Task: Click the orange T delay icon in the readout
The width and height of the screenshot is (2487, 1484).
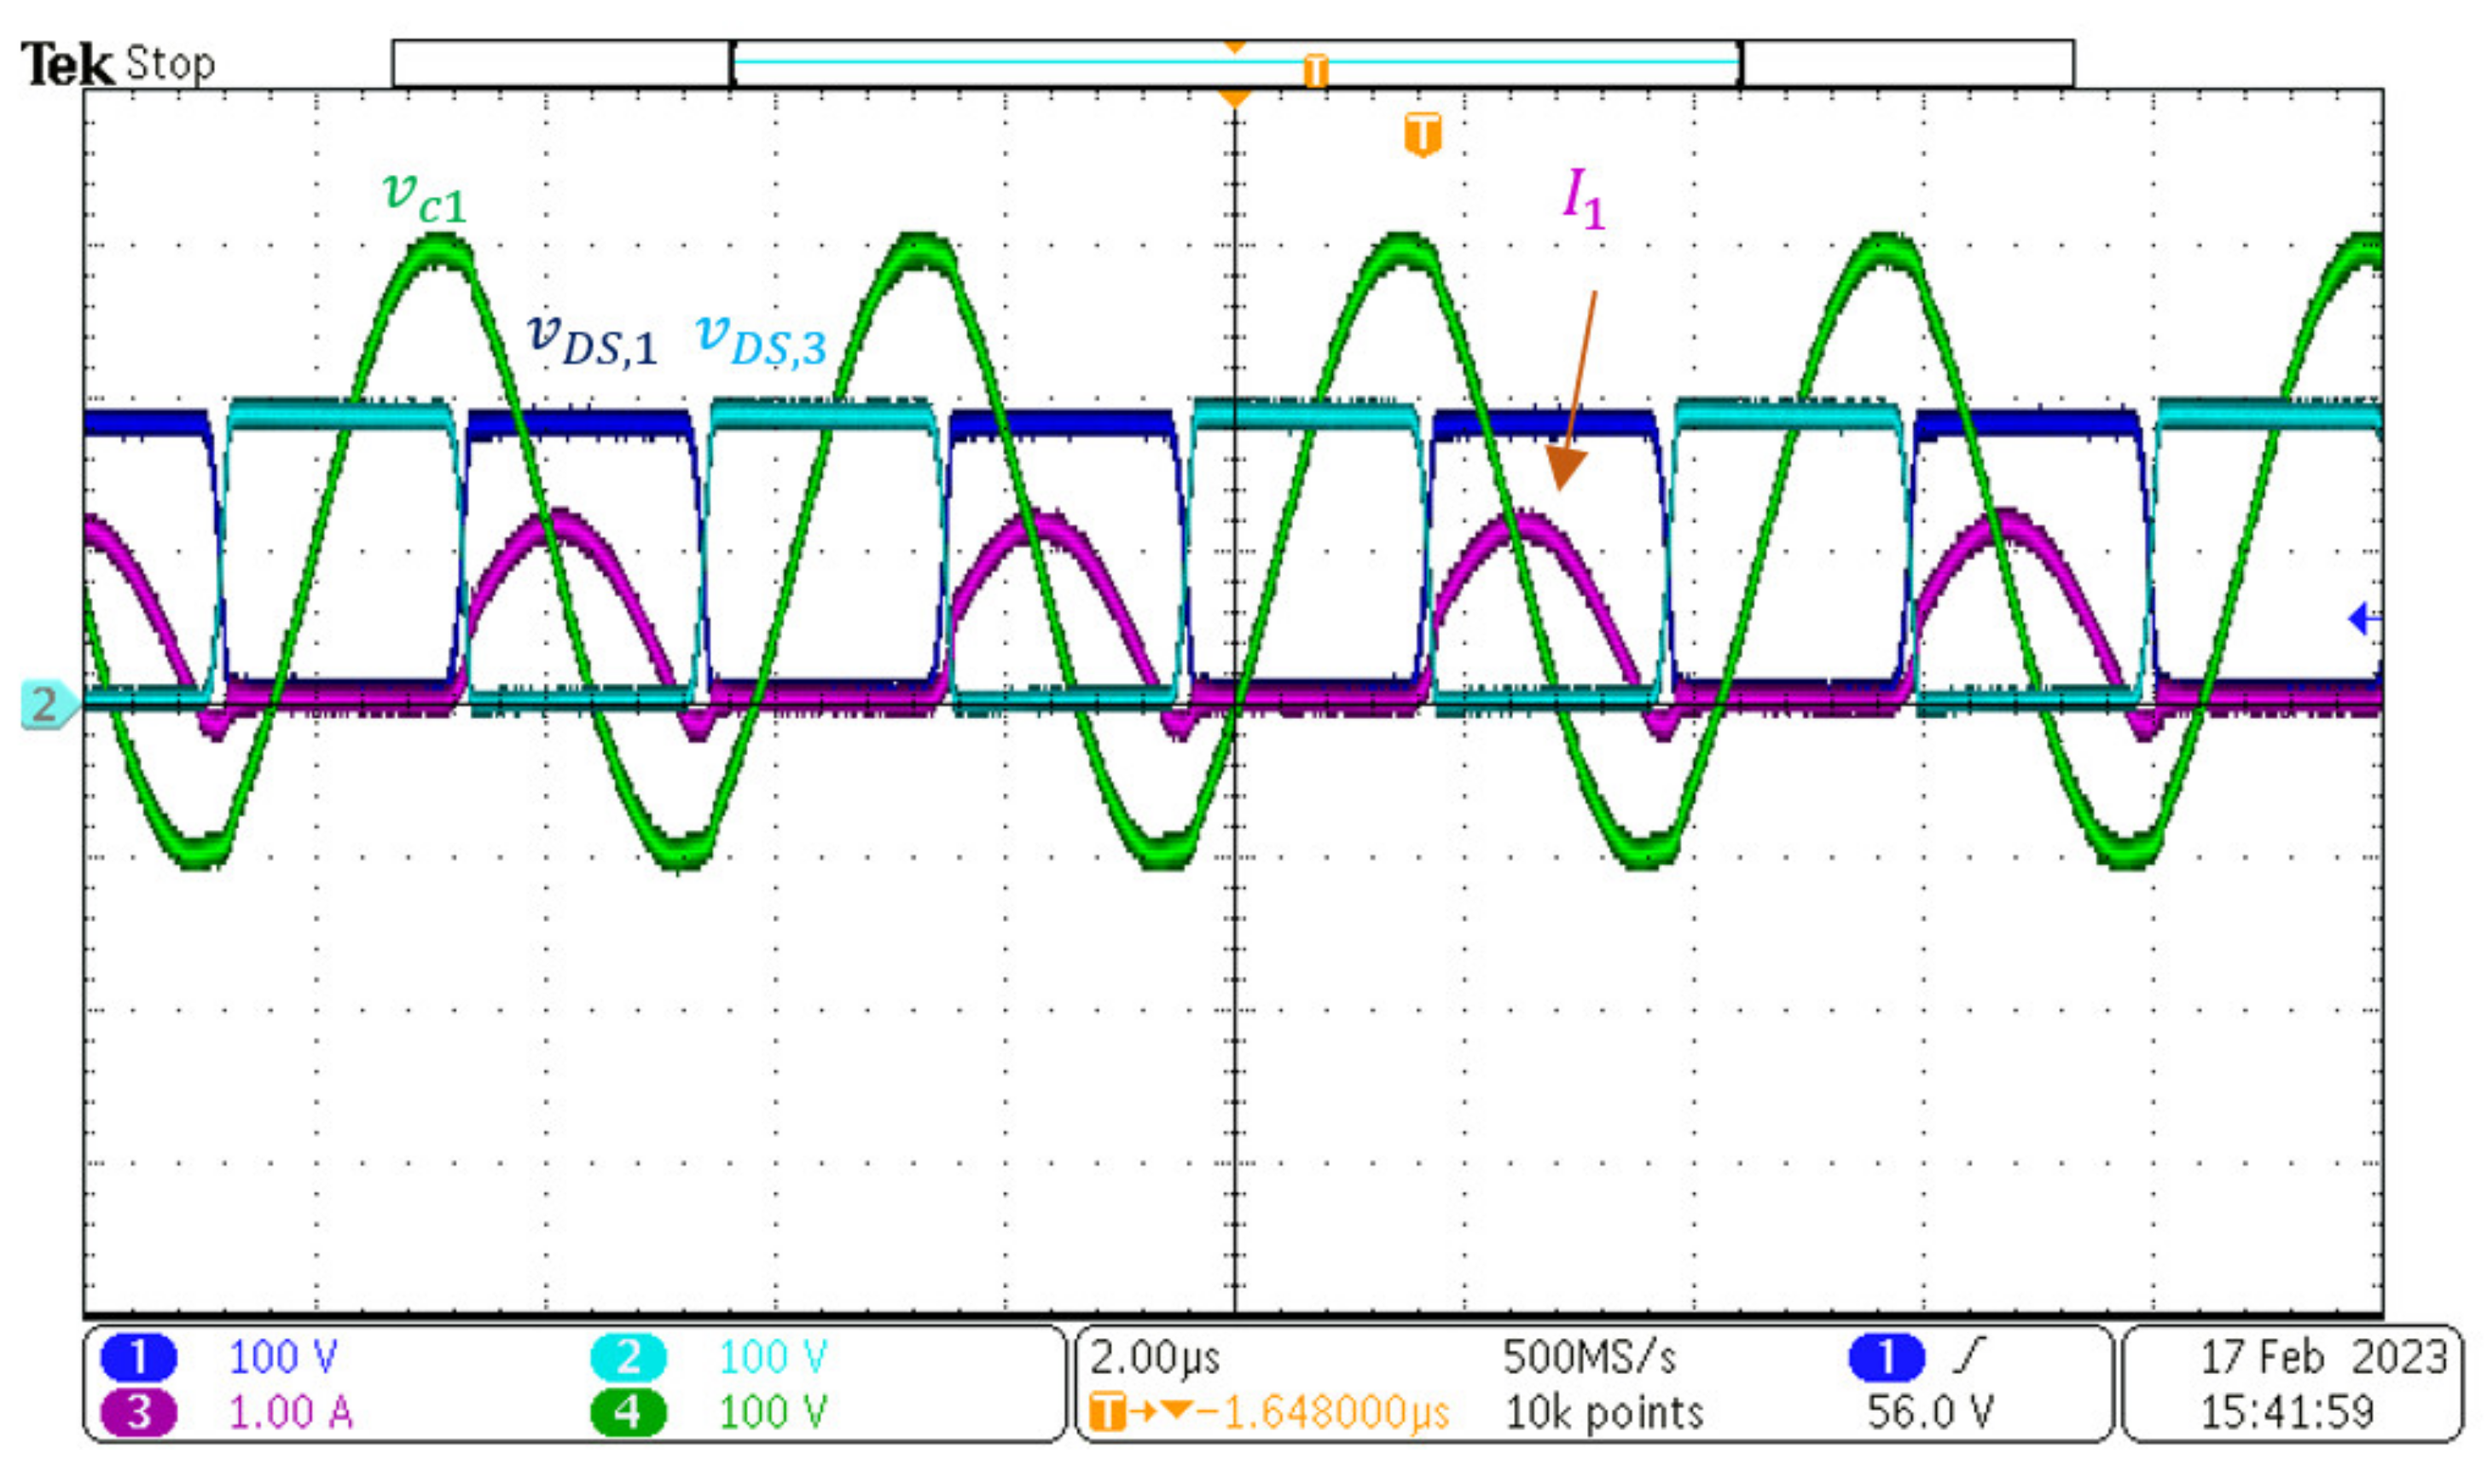Action: [1107, 1412]
